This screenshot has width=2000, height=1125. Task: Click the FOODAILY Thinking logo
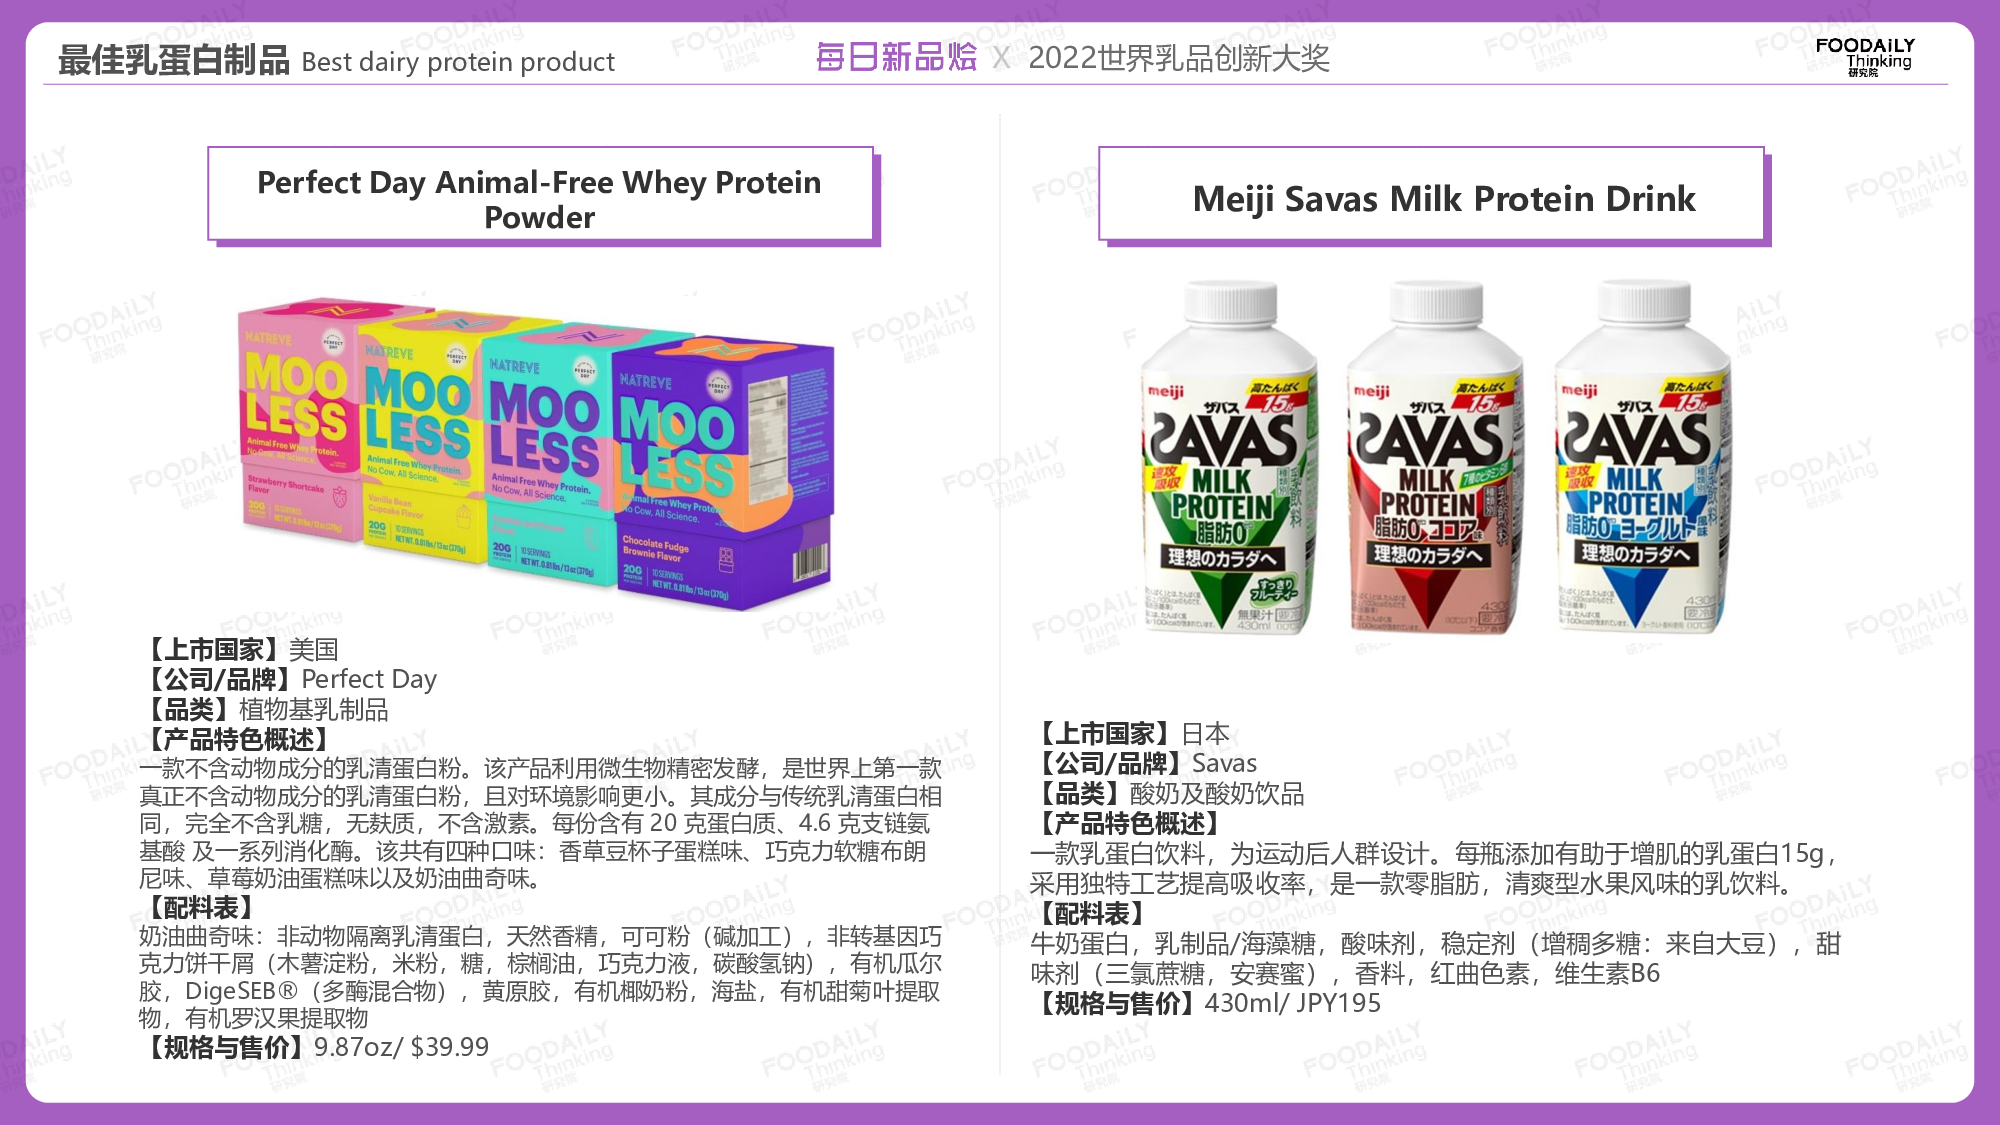click(x=1865, y=57)
